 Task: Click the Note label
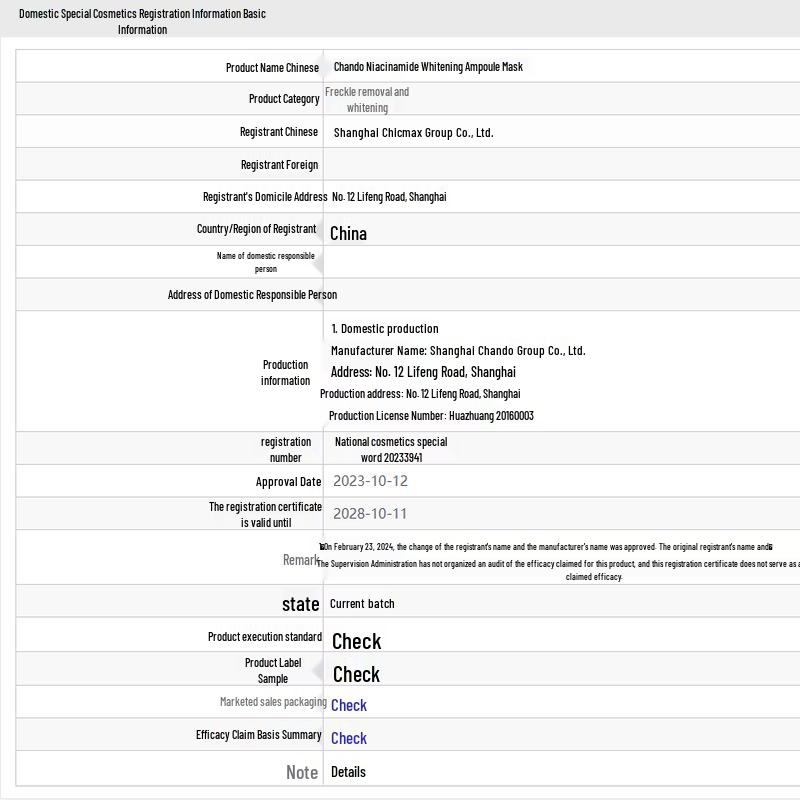(302, 772)
